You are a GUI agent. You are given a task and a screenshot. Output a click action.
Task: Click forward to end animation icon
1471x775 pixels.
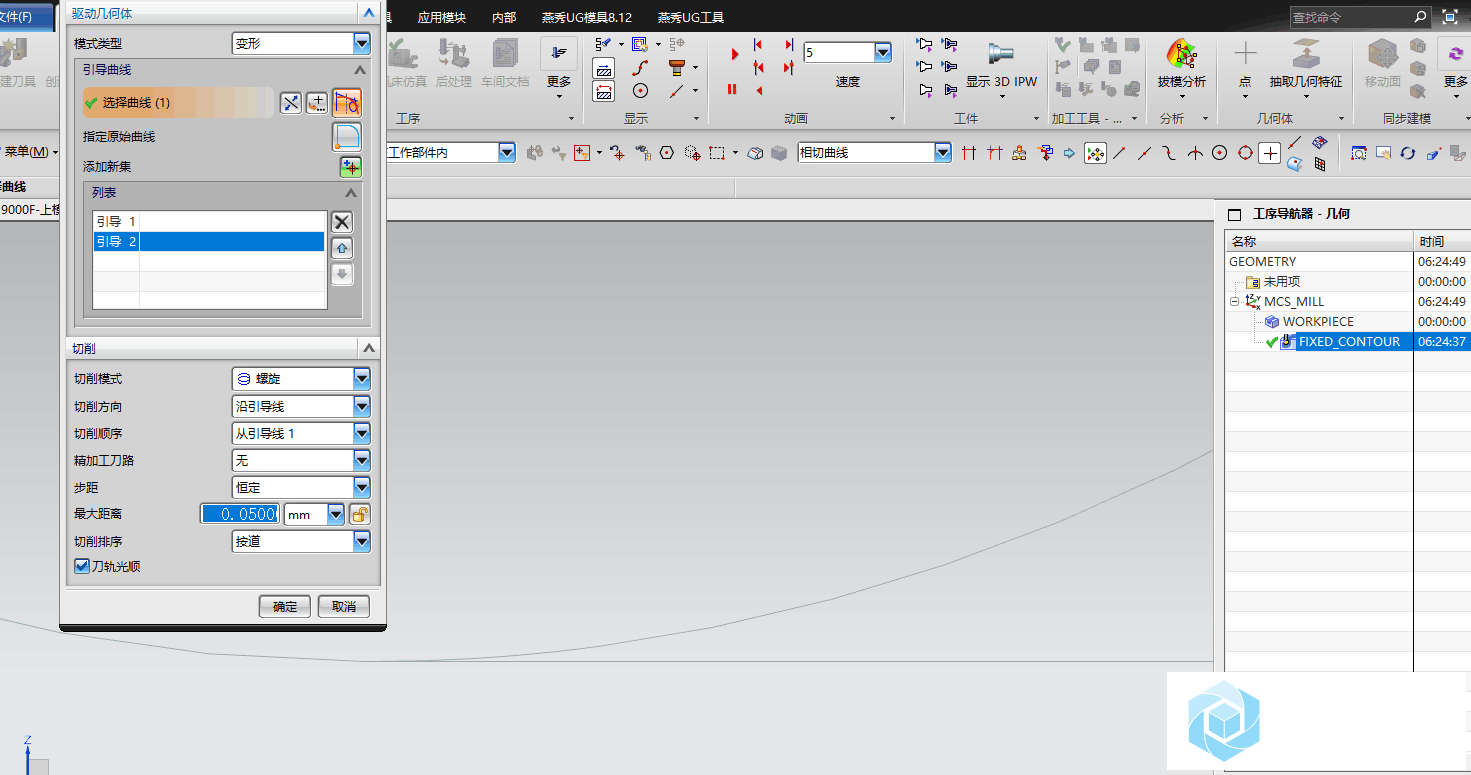(789, 45)
